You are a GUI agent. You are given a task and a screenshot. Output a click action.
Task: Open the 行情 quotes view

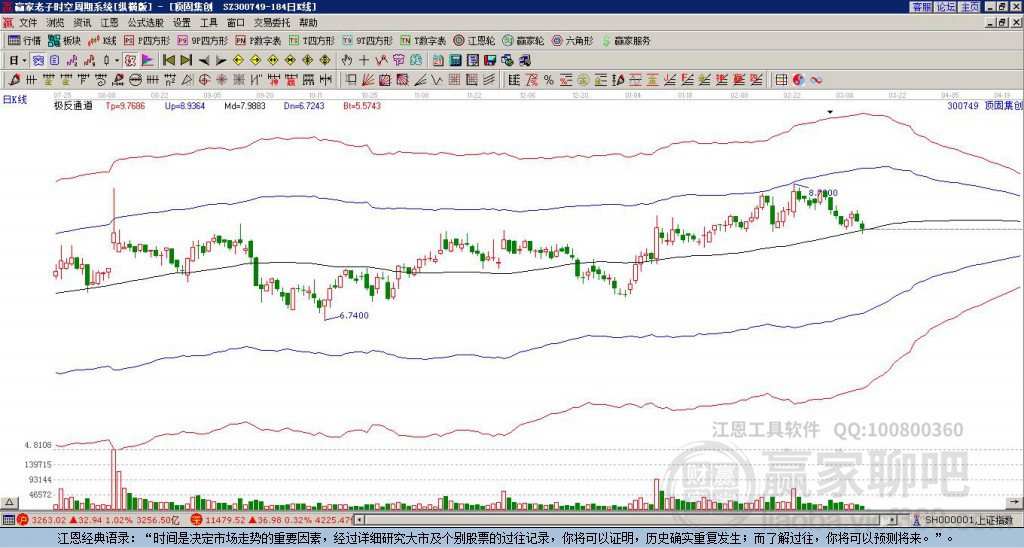click(x=24, y=40)
